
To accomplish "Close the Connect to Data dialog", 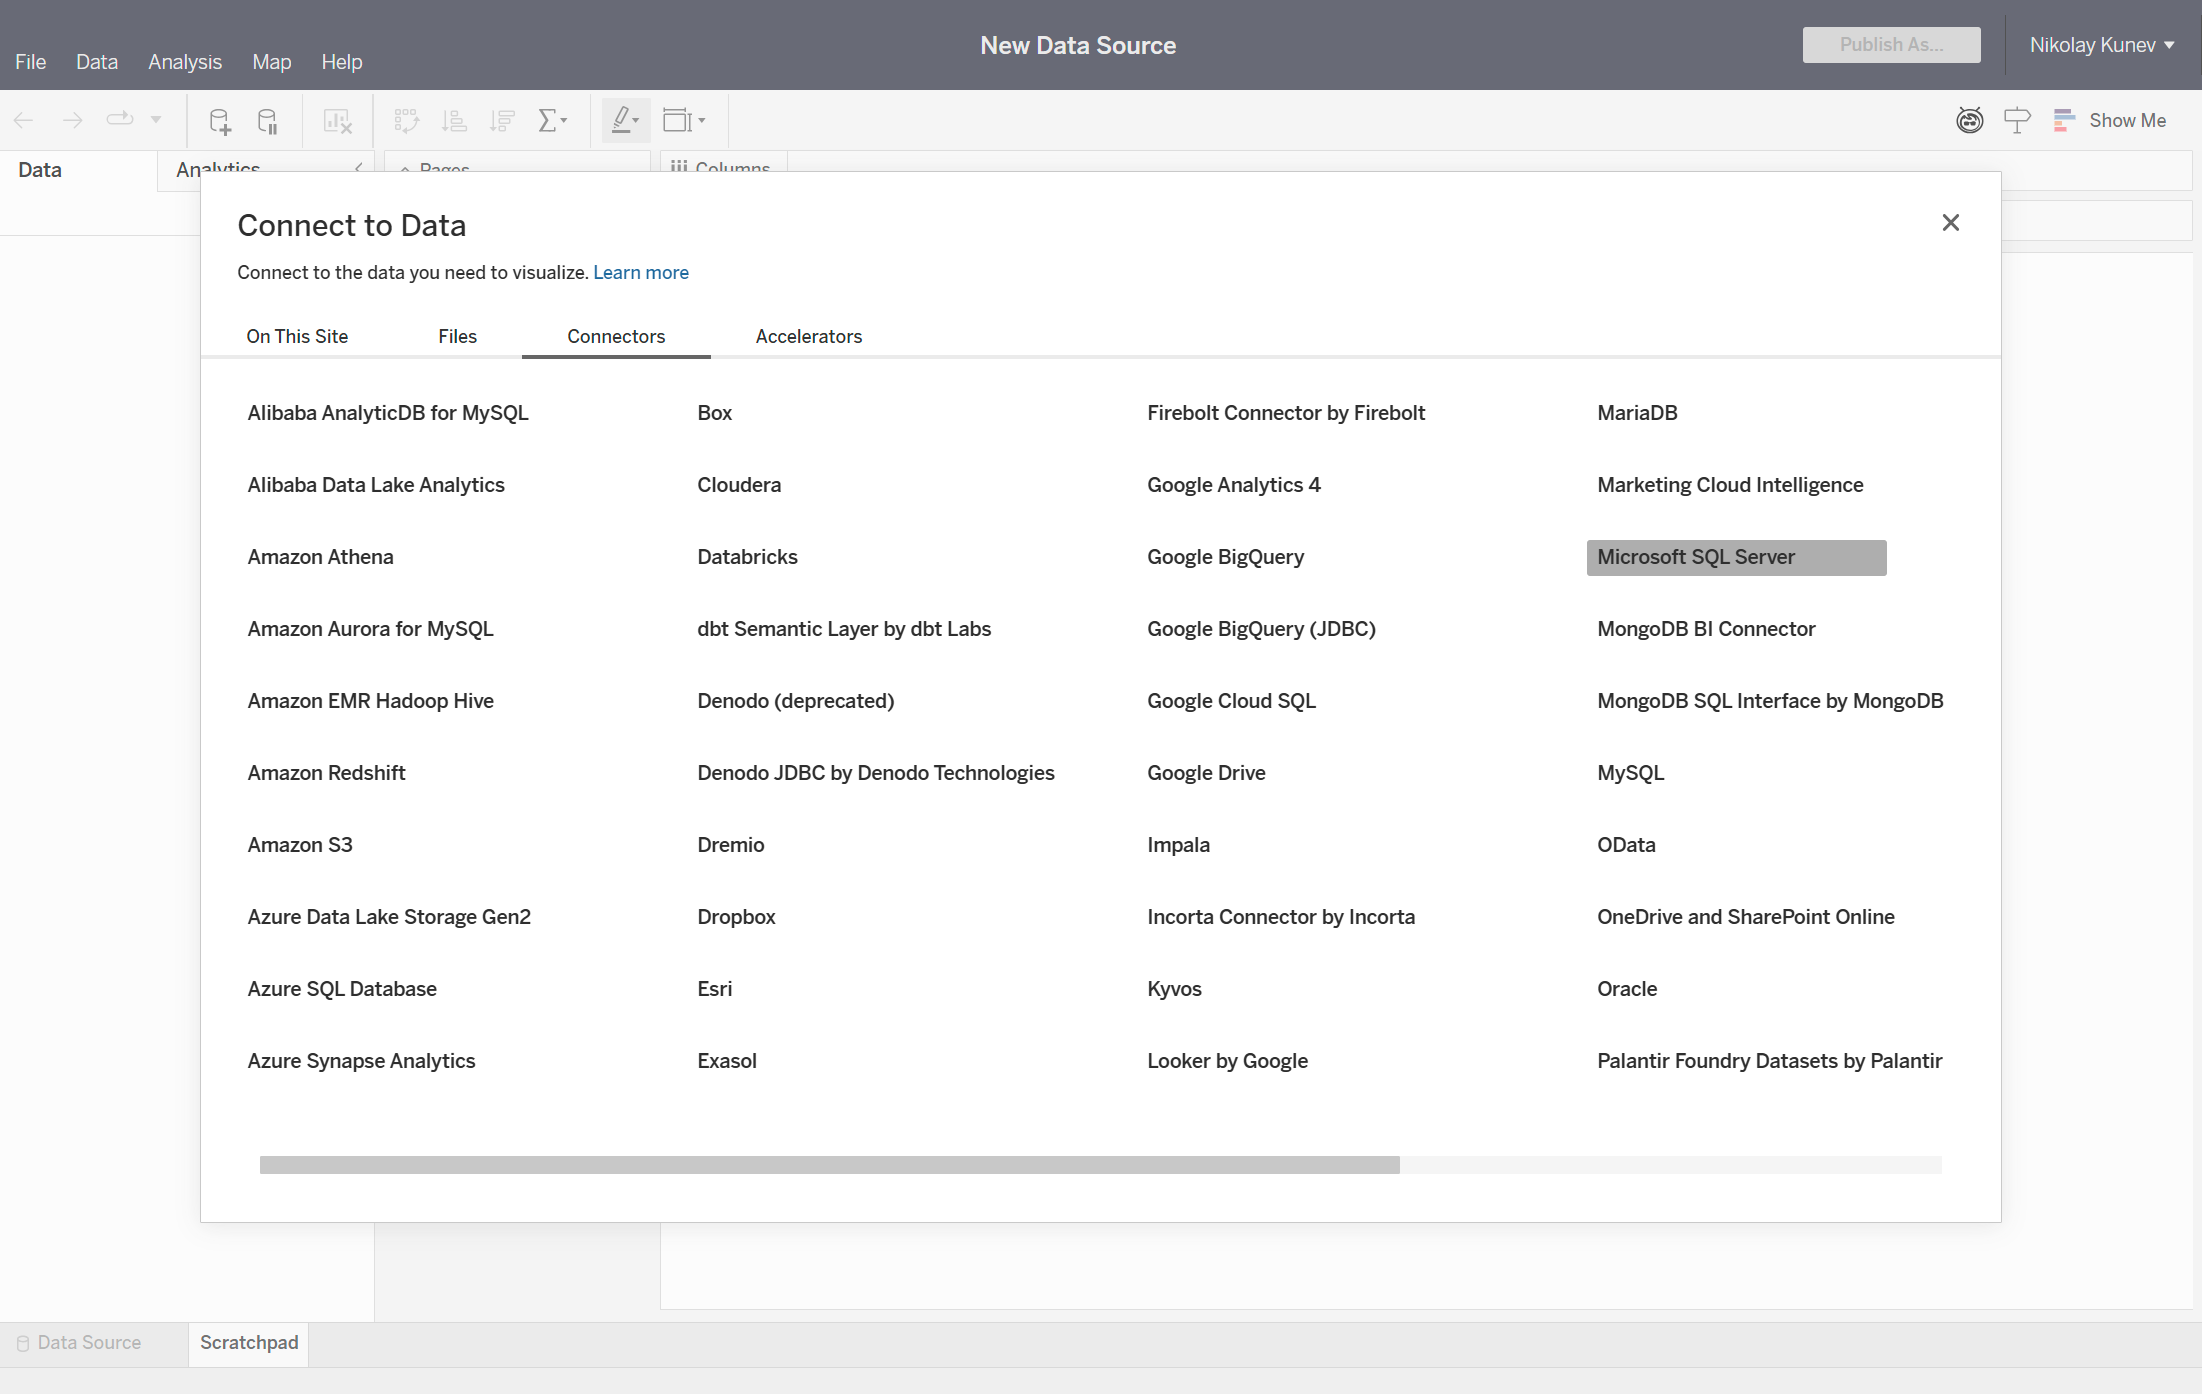I will pos(1950,222).
